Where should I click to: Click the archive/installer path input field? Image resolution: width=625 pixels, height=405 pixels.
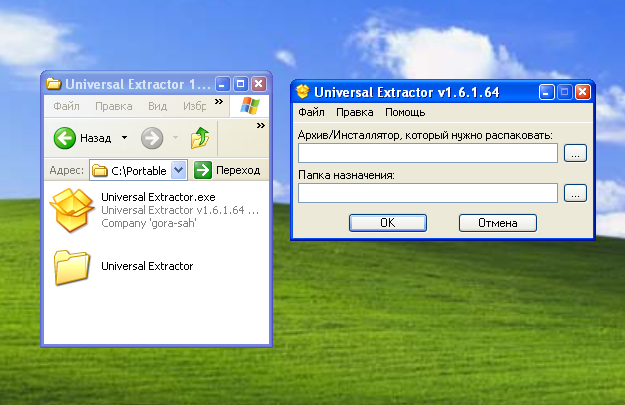428,153
